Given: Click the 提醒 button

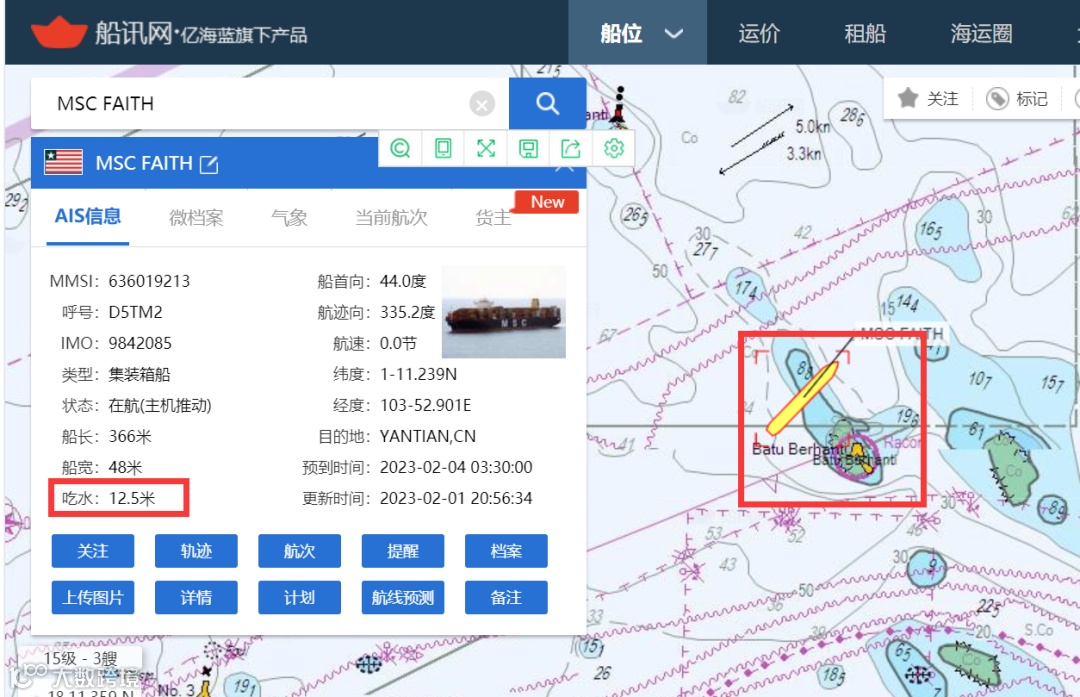Looking at the screenshot, I should 403,551.
